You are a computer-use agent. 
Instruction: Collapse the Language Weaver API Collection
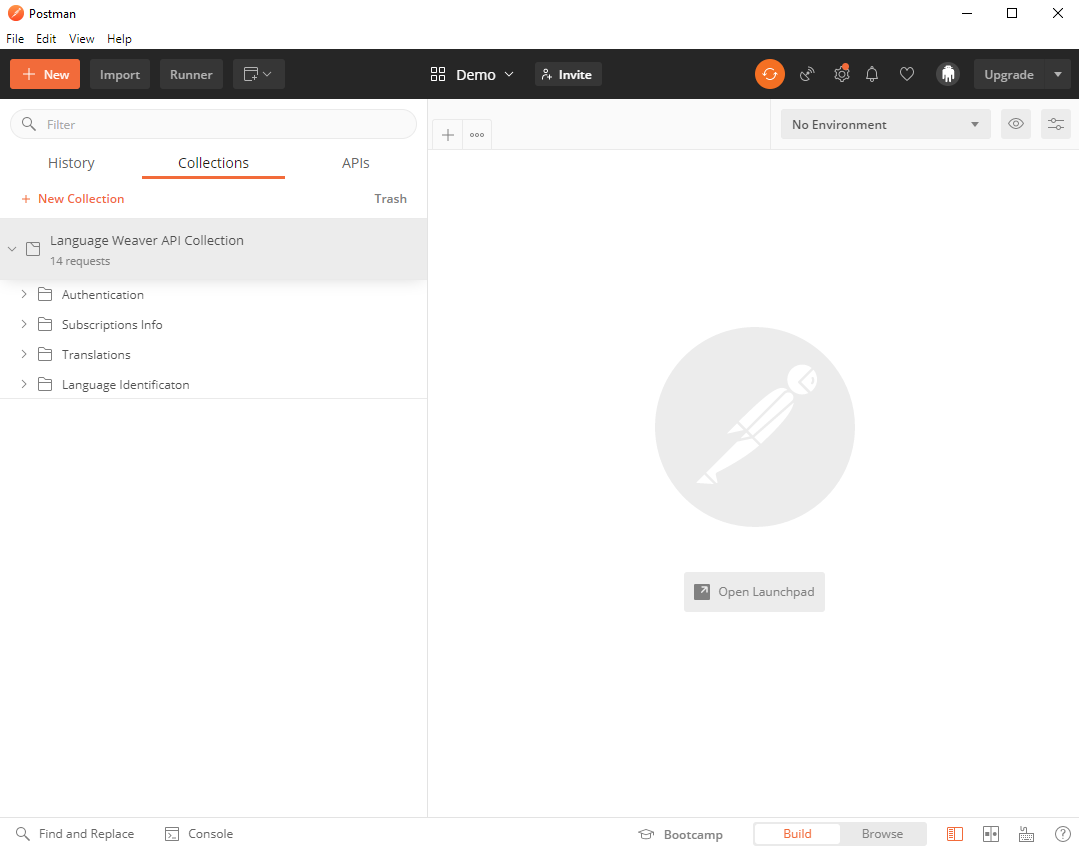tap(12, 249)
